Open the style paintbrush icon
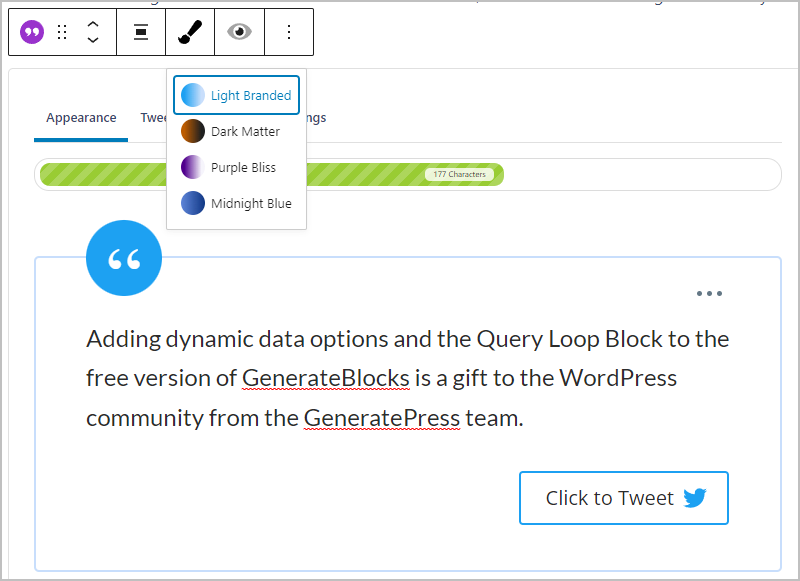This screenshot has width=800, height=581. click(x=189, y=31)
